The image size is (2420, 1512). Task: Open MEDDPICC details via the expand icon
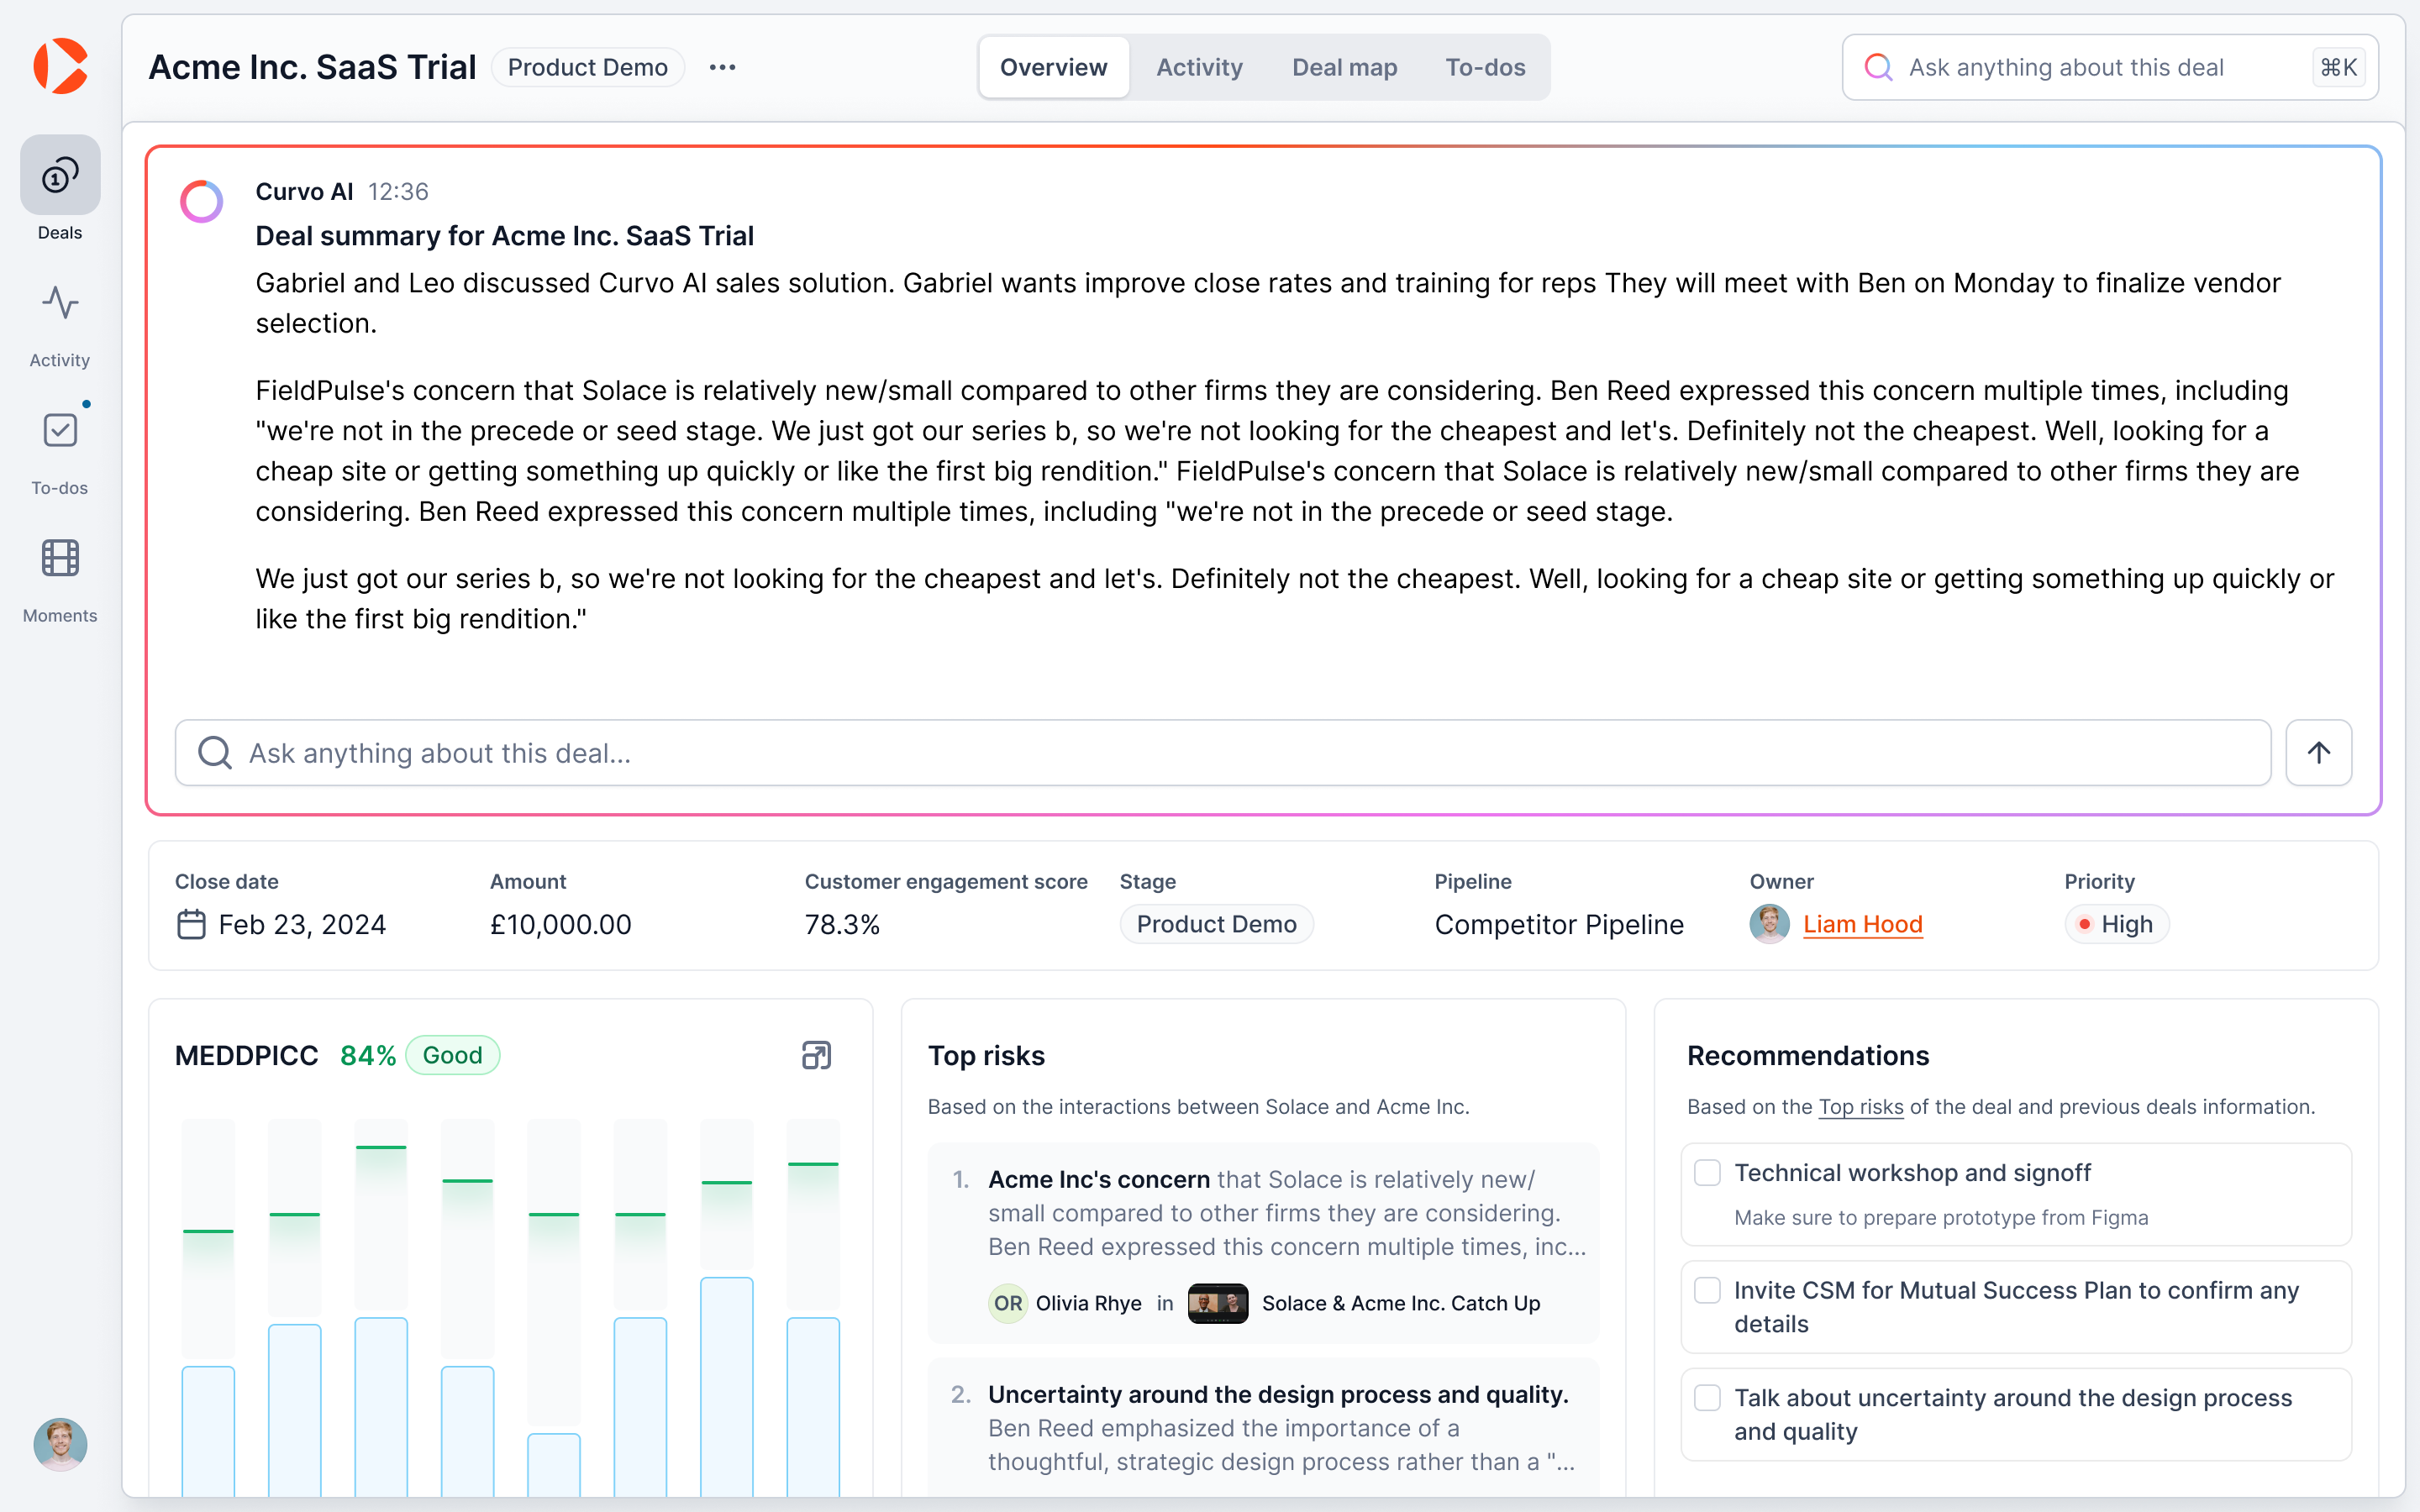816,1054
